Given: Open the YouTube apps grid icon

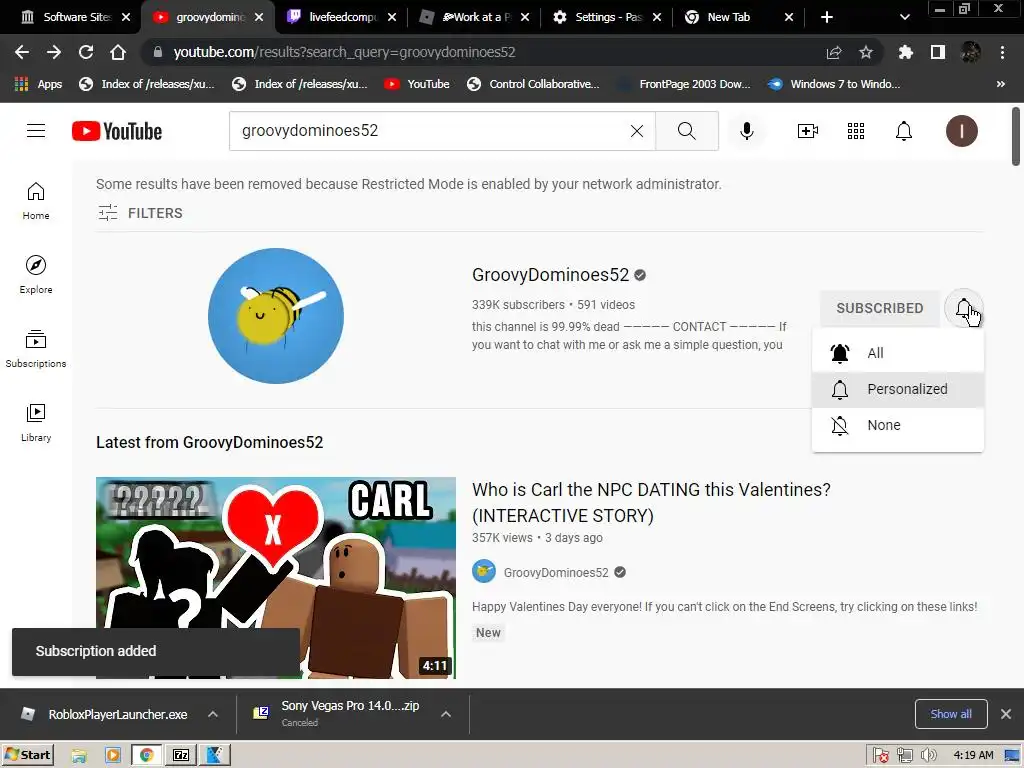Looking at the screenshot, I should (x=856, y=131).
